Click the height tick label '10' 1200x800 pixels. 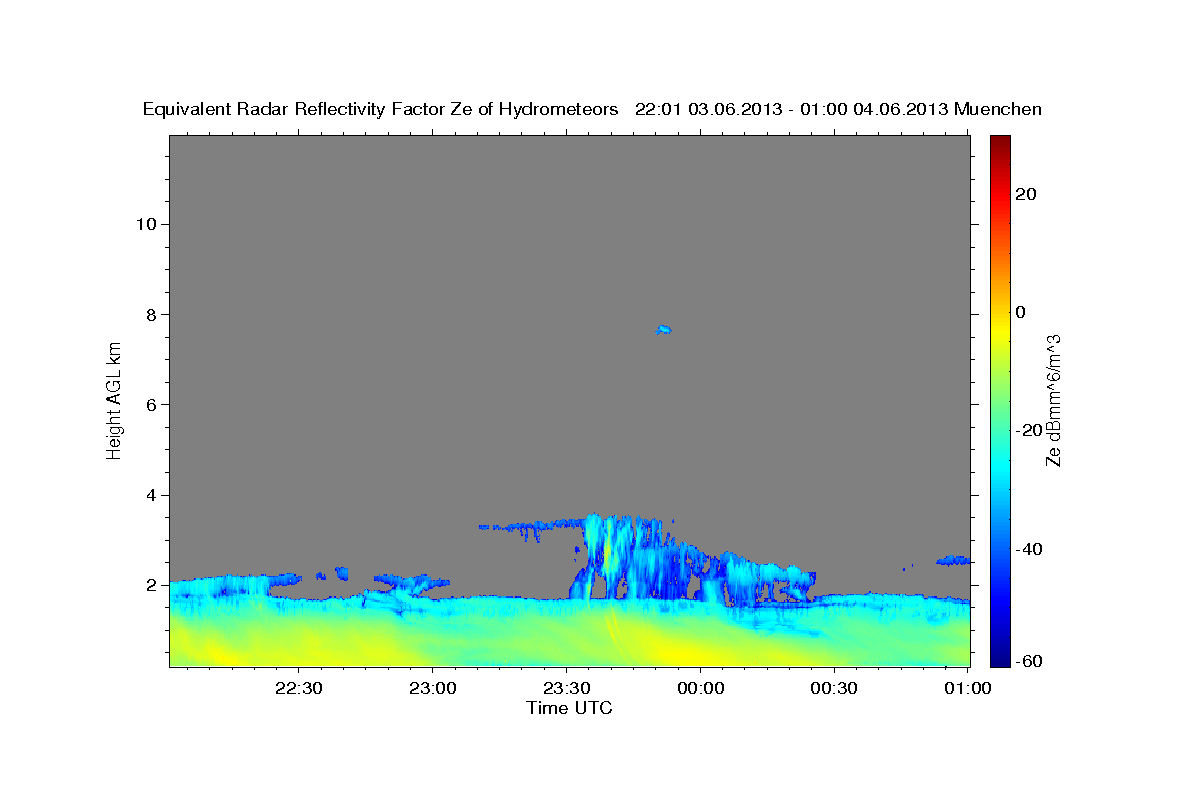point(146,224)
